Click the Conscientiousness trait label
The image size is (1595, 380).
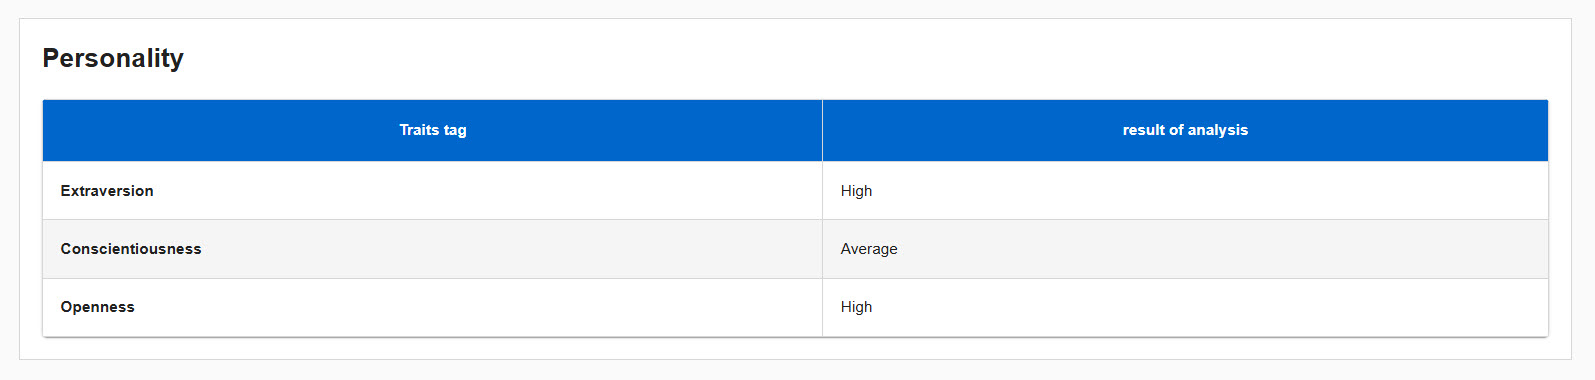[x=131, y=249]
